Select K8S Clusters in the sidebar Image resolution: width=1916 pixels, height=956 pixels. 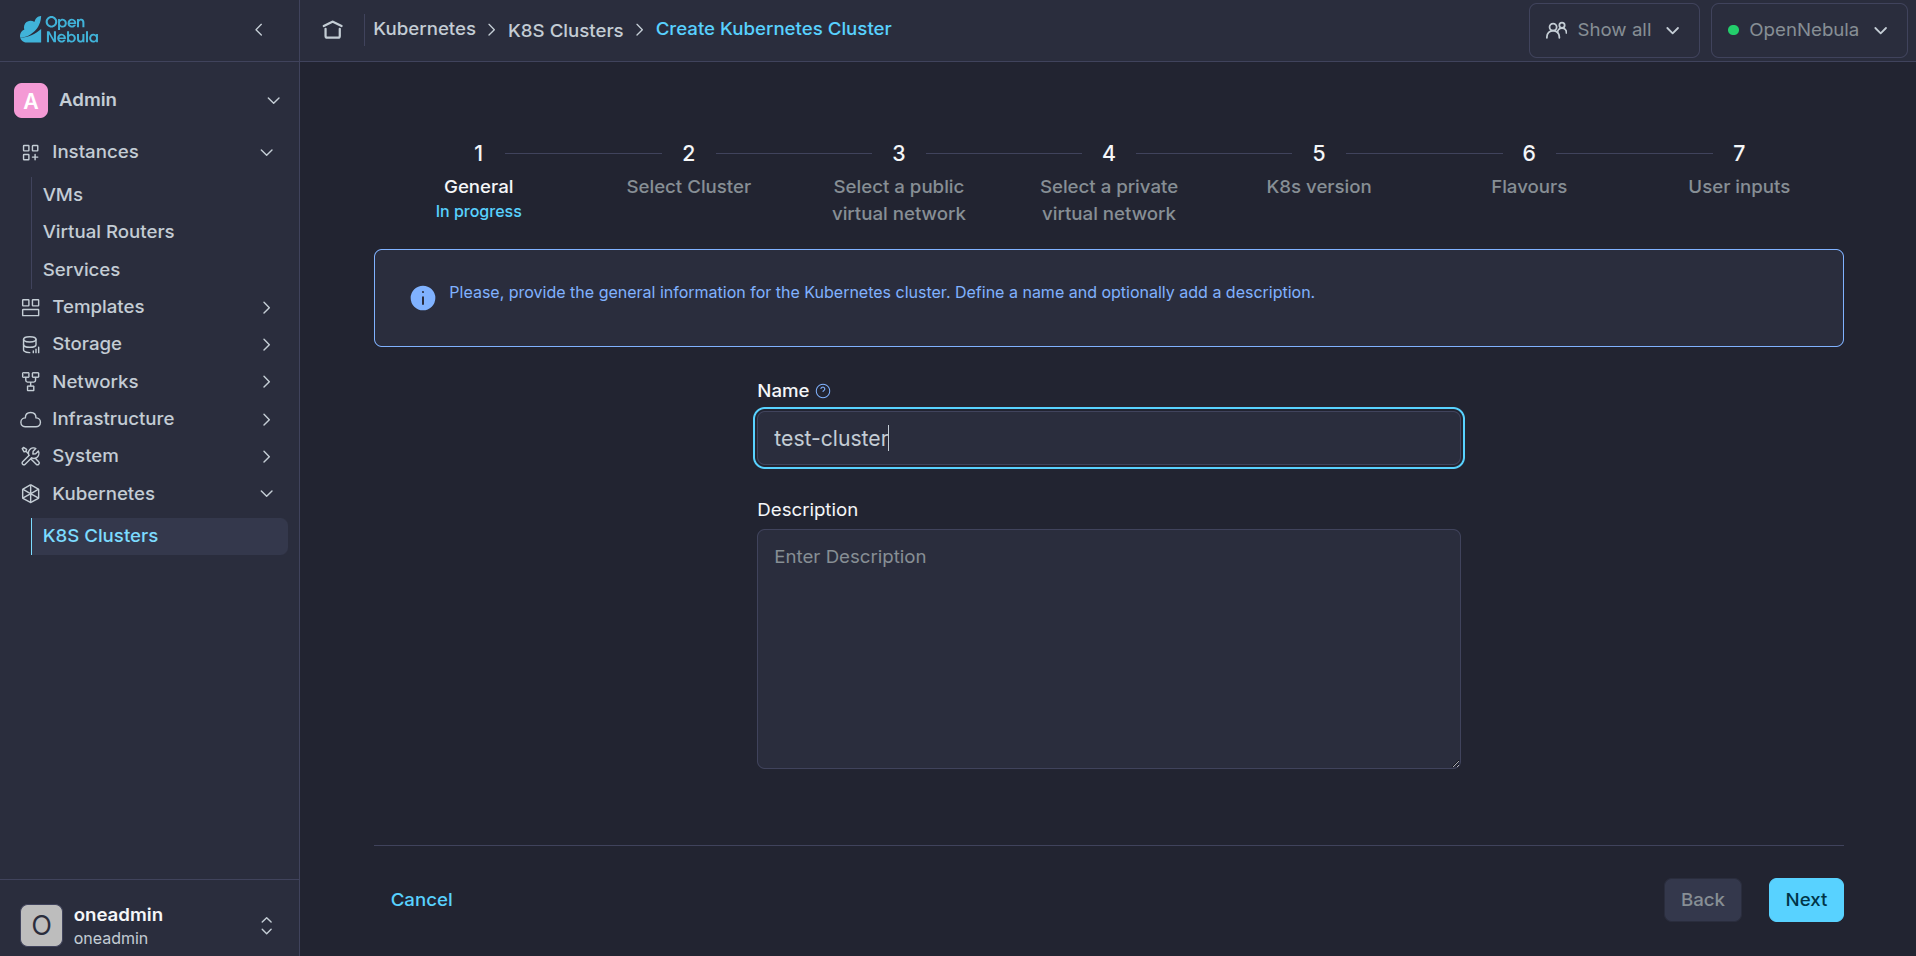tap(159, 536)
